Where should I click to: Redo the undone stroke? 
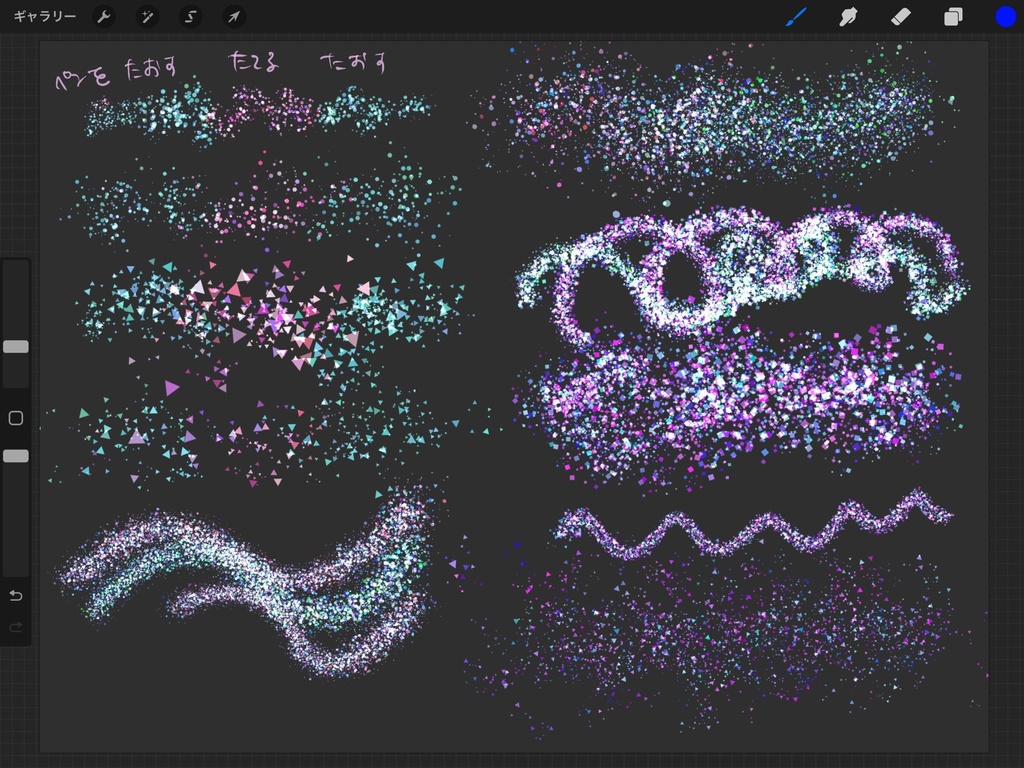(x=14, y=628)
